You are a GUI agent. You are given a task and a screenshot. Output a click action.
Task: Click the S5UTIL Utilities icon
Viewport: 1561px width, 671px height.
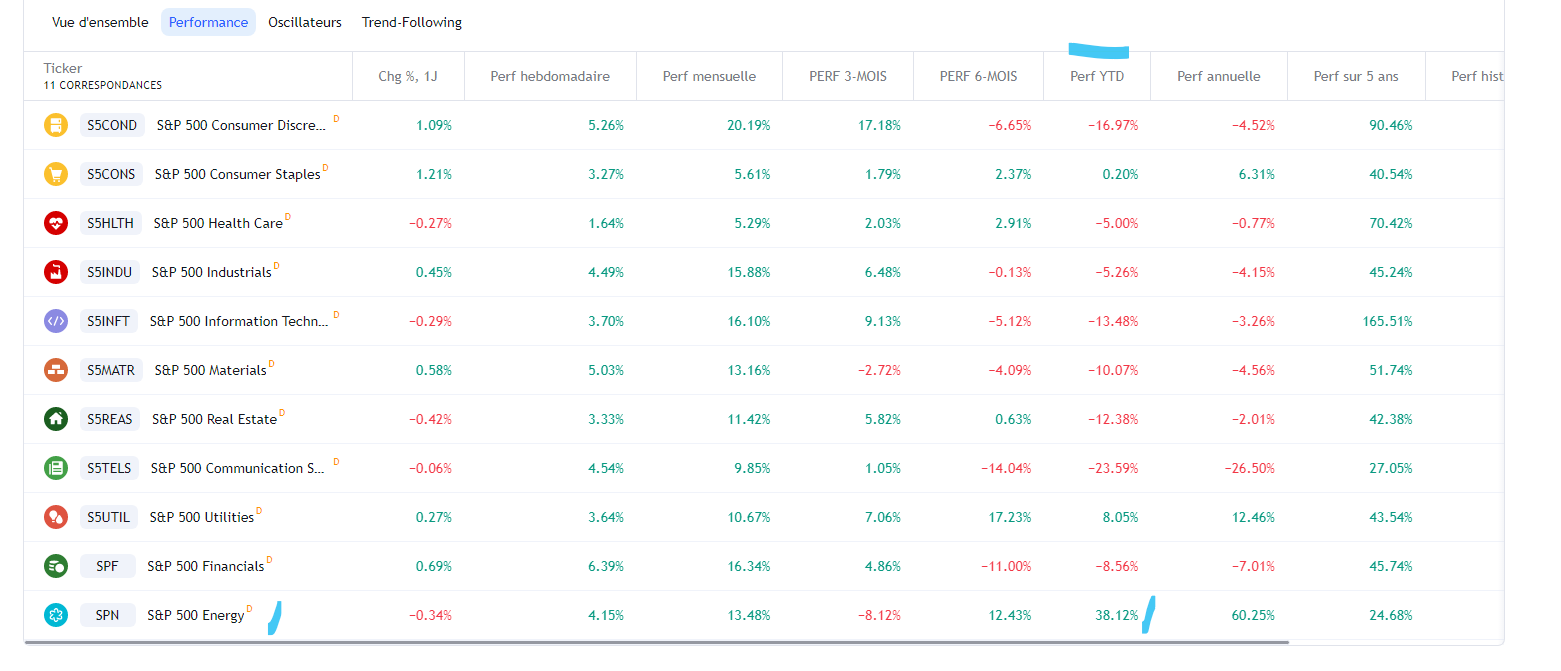tap(55, 517)
